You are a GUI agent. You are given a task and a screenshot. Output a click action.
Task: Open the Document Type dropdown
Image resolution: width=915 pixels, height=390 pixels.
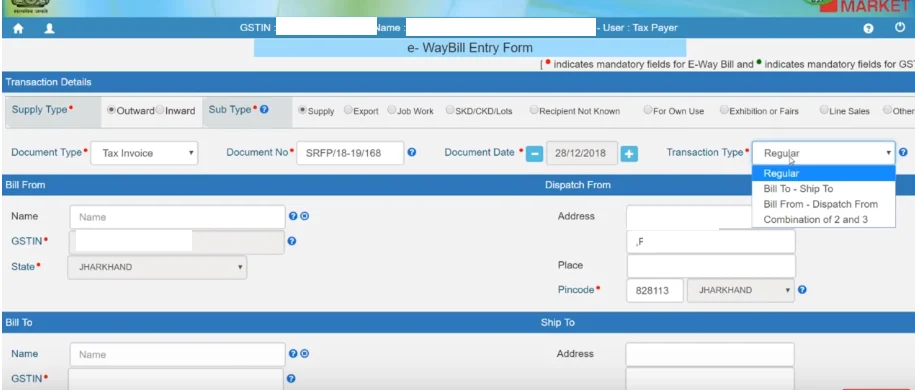(144, 153)
